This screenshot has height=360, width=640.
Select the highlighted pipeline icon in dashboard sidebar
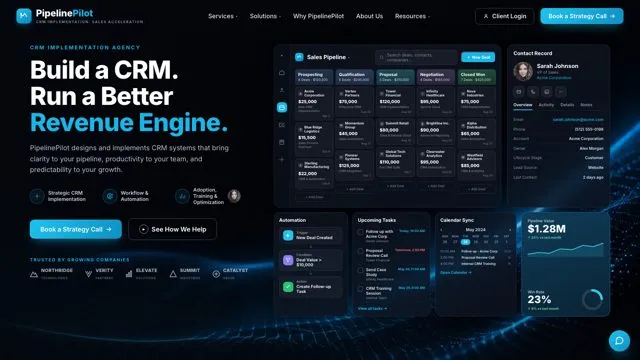click(282, 107)
